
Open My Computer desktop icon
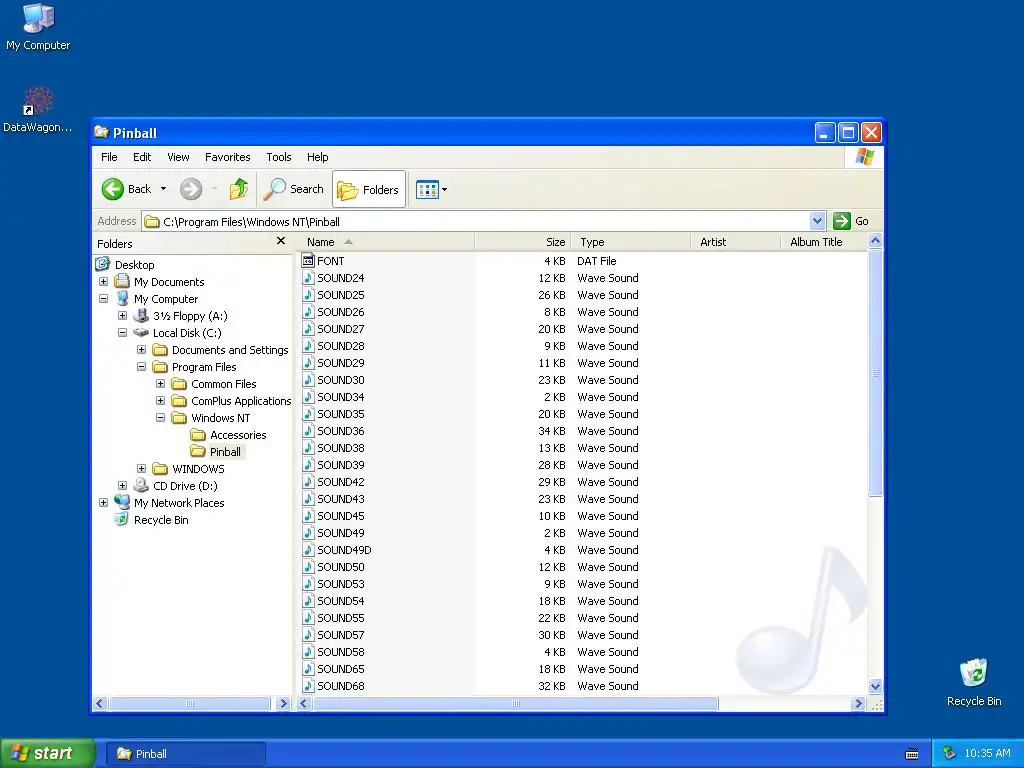(38, 27)
